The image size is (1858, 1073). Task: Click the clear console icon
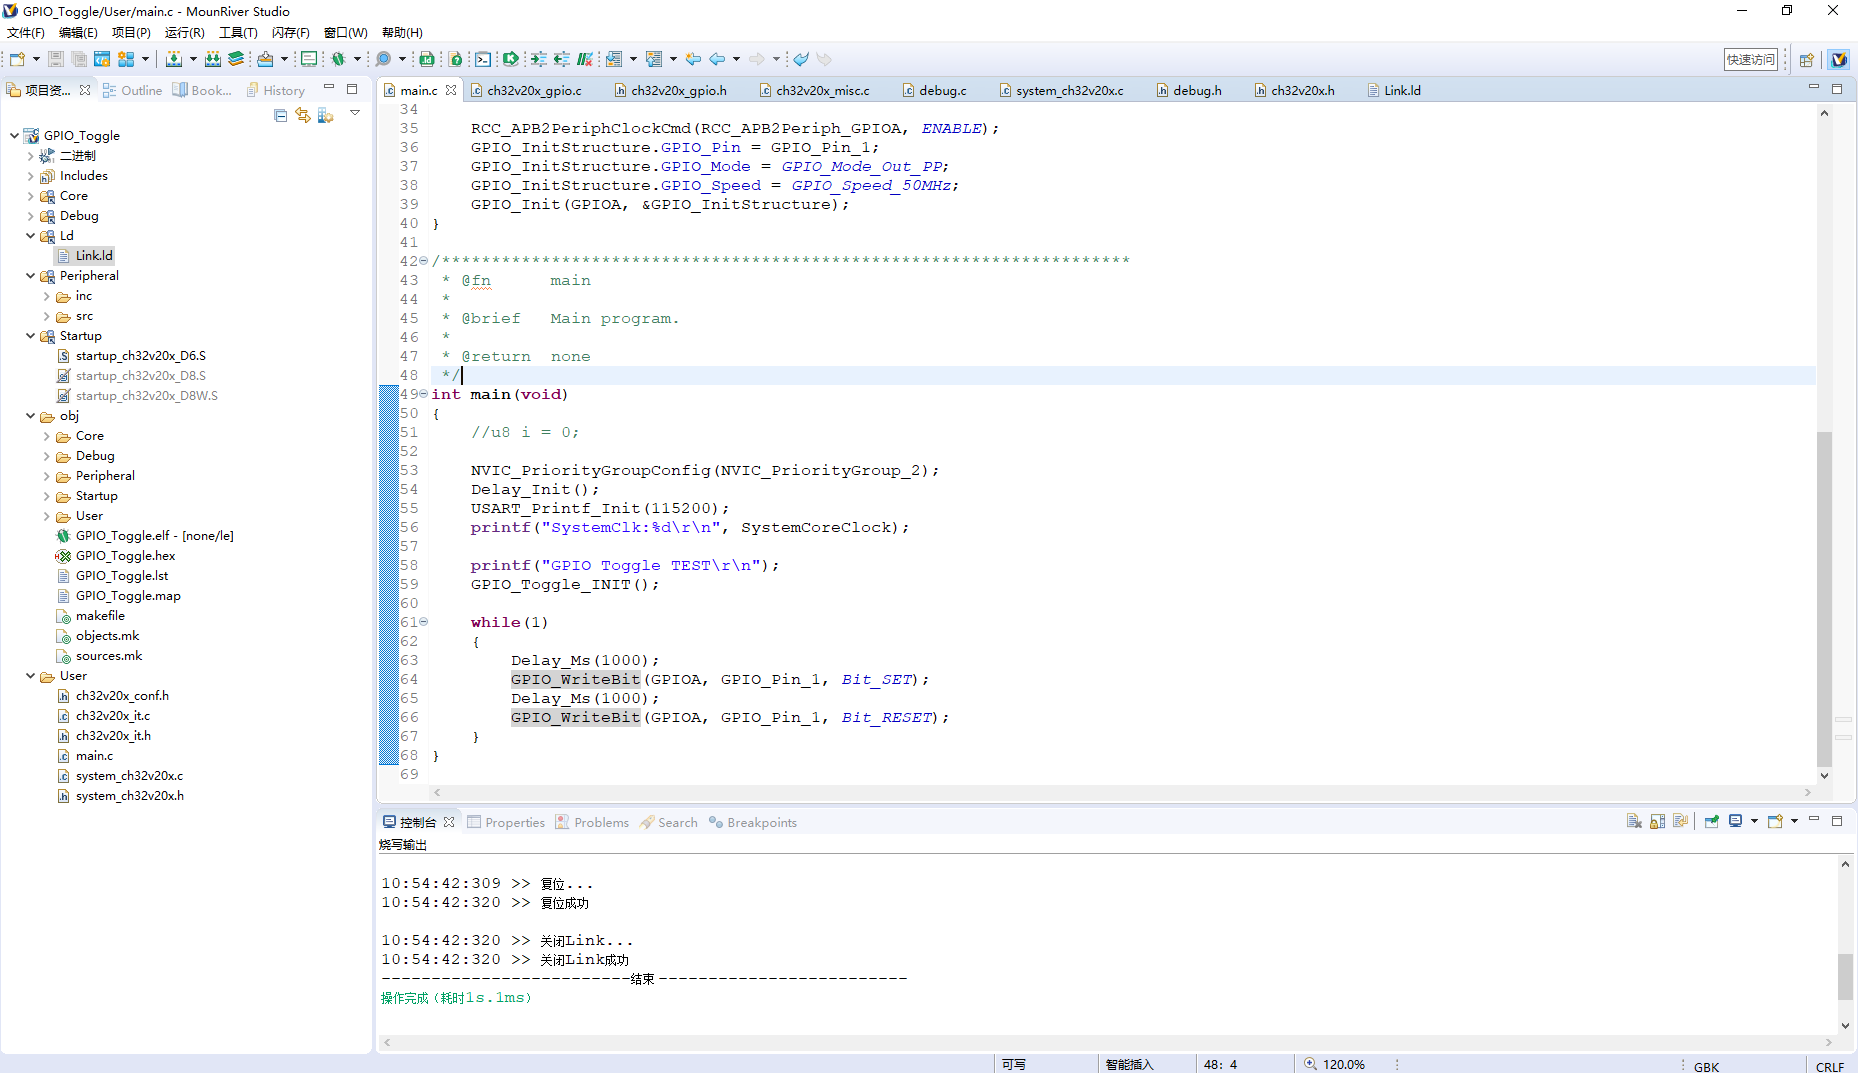coord(1634,821)
